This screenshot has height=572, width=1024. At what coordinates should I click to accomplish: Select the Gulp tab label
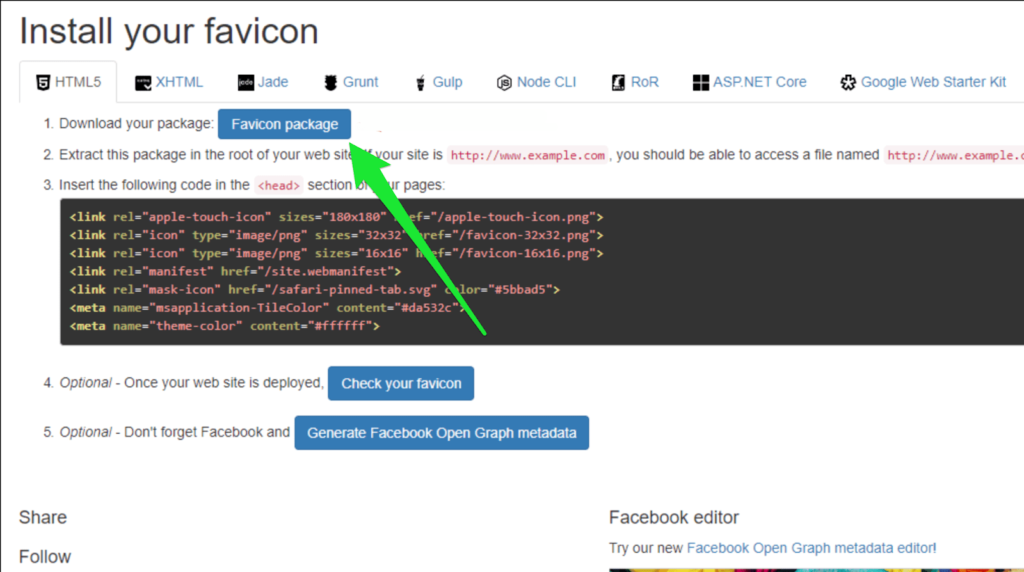(447, 82)
